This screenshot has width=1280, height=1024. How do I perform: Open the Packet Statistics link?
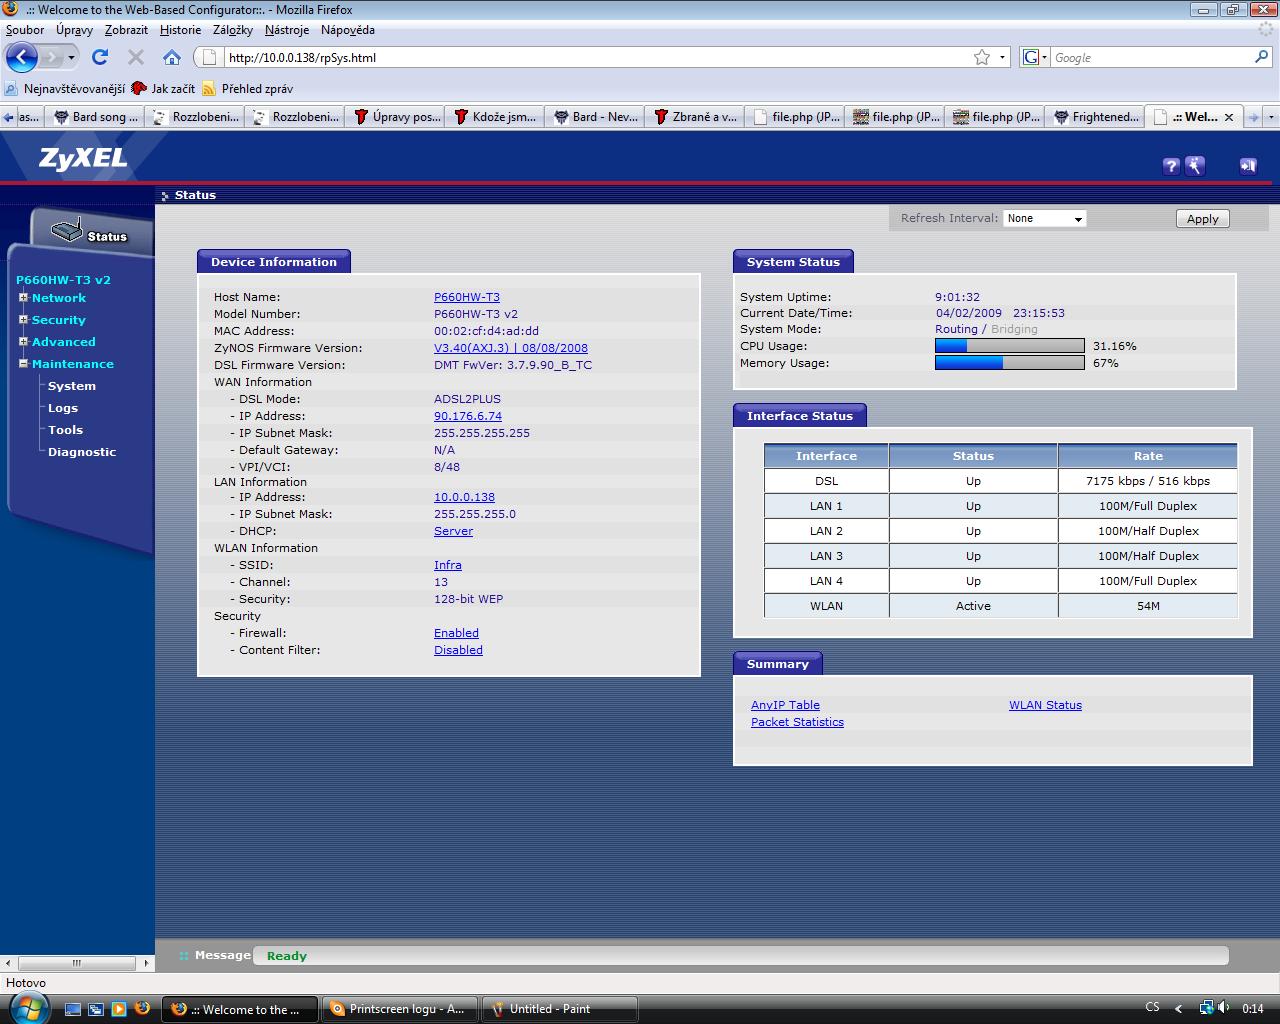pos(797,722)
